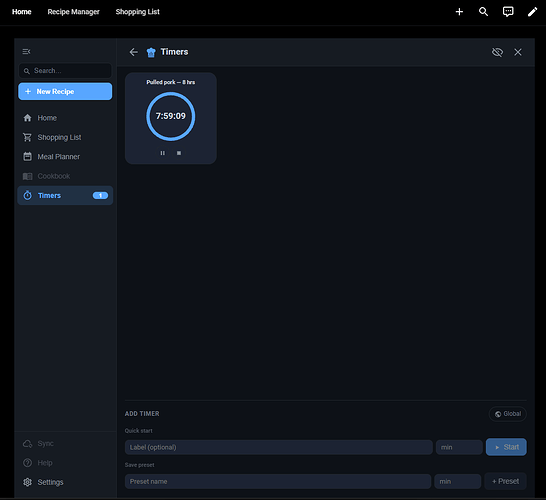546x500 pixels.
Task: Close the Timers panel with X icon
Action: pyautogui.click(x=518, y=52)
